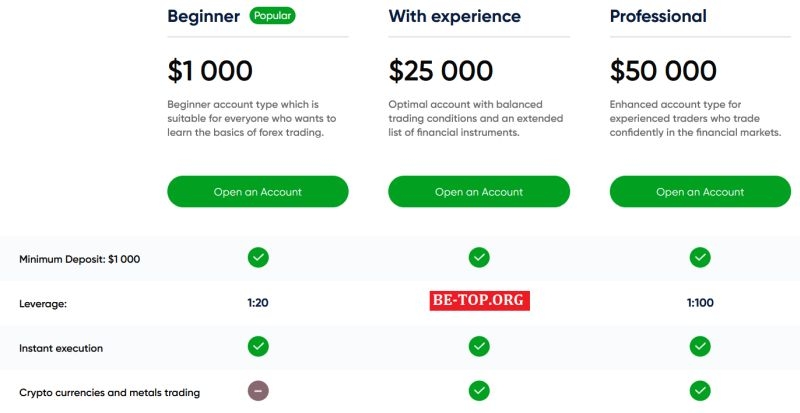The height and width of the screenshot is (413, 800).
Task: Select the Professional plan heading
Action: coord(658,16)
